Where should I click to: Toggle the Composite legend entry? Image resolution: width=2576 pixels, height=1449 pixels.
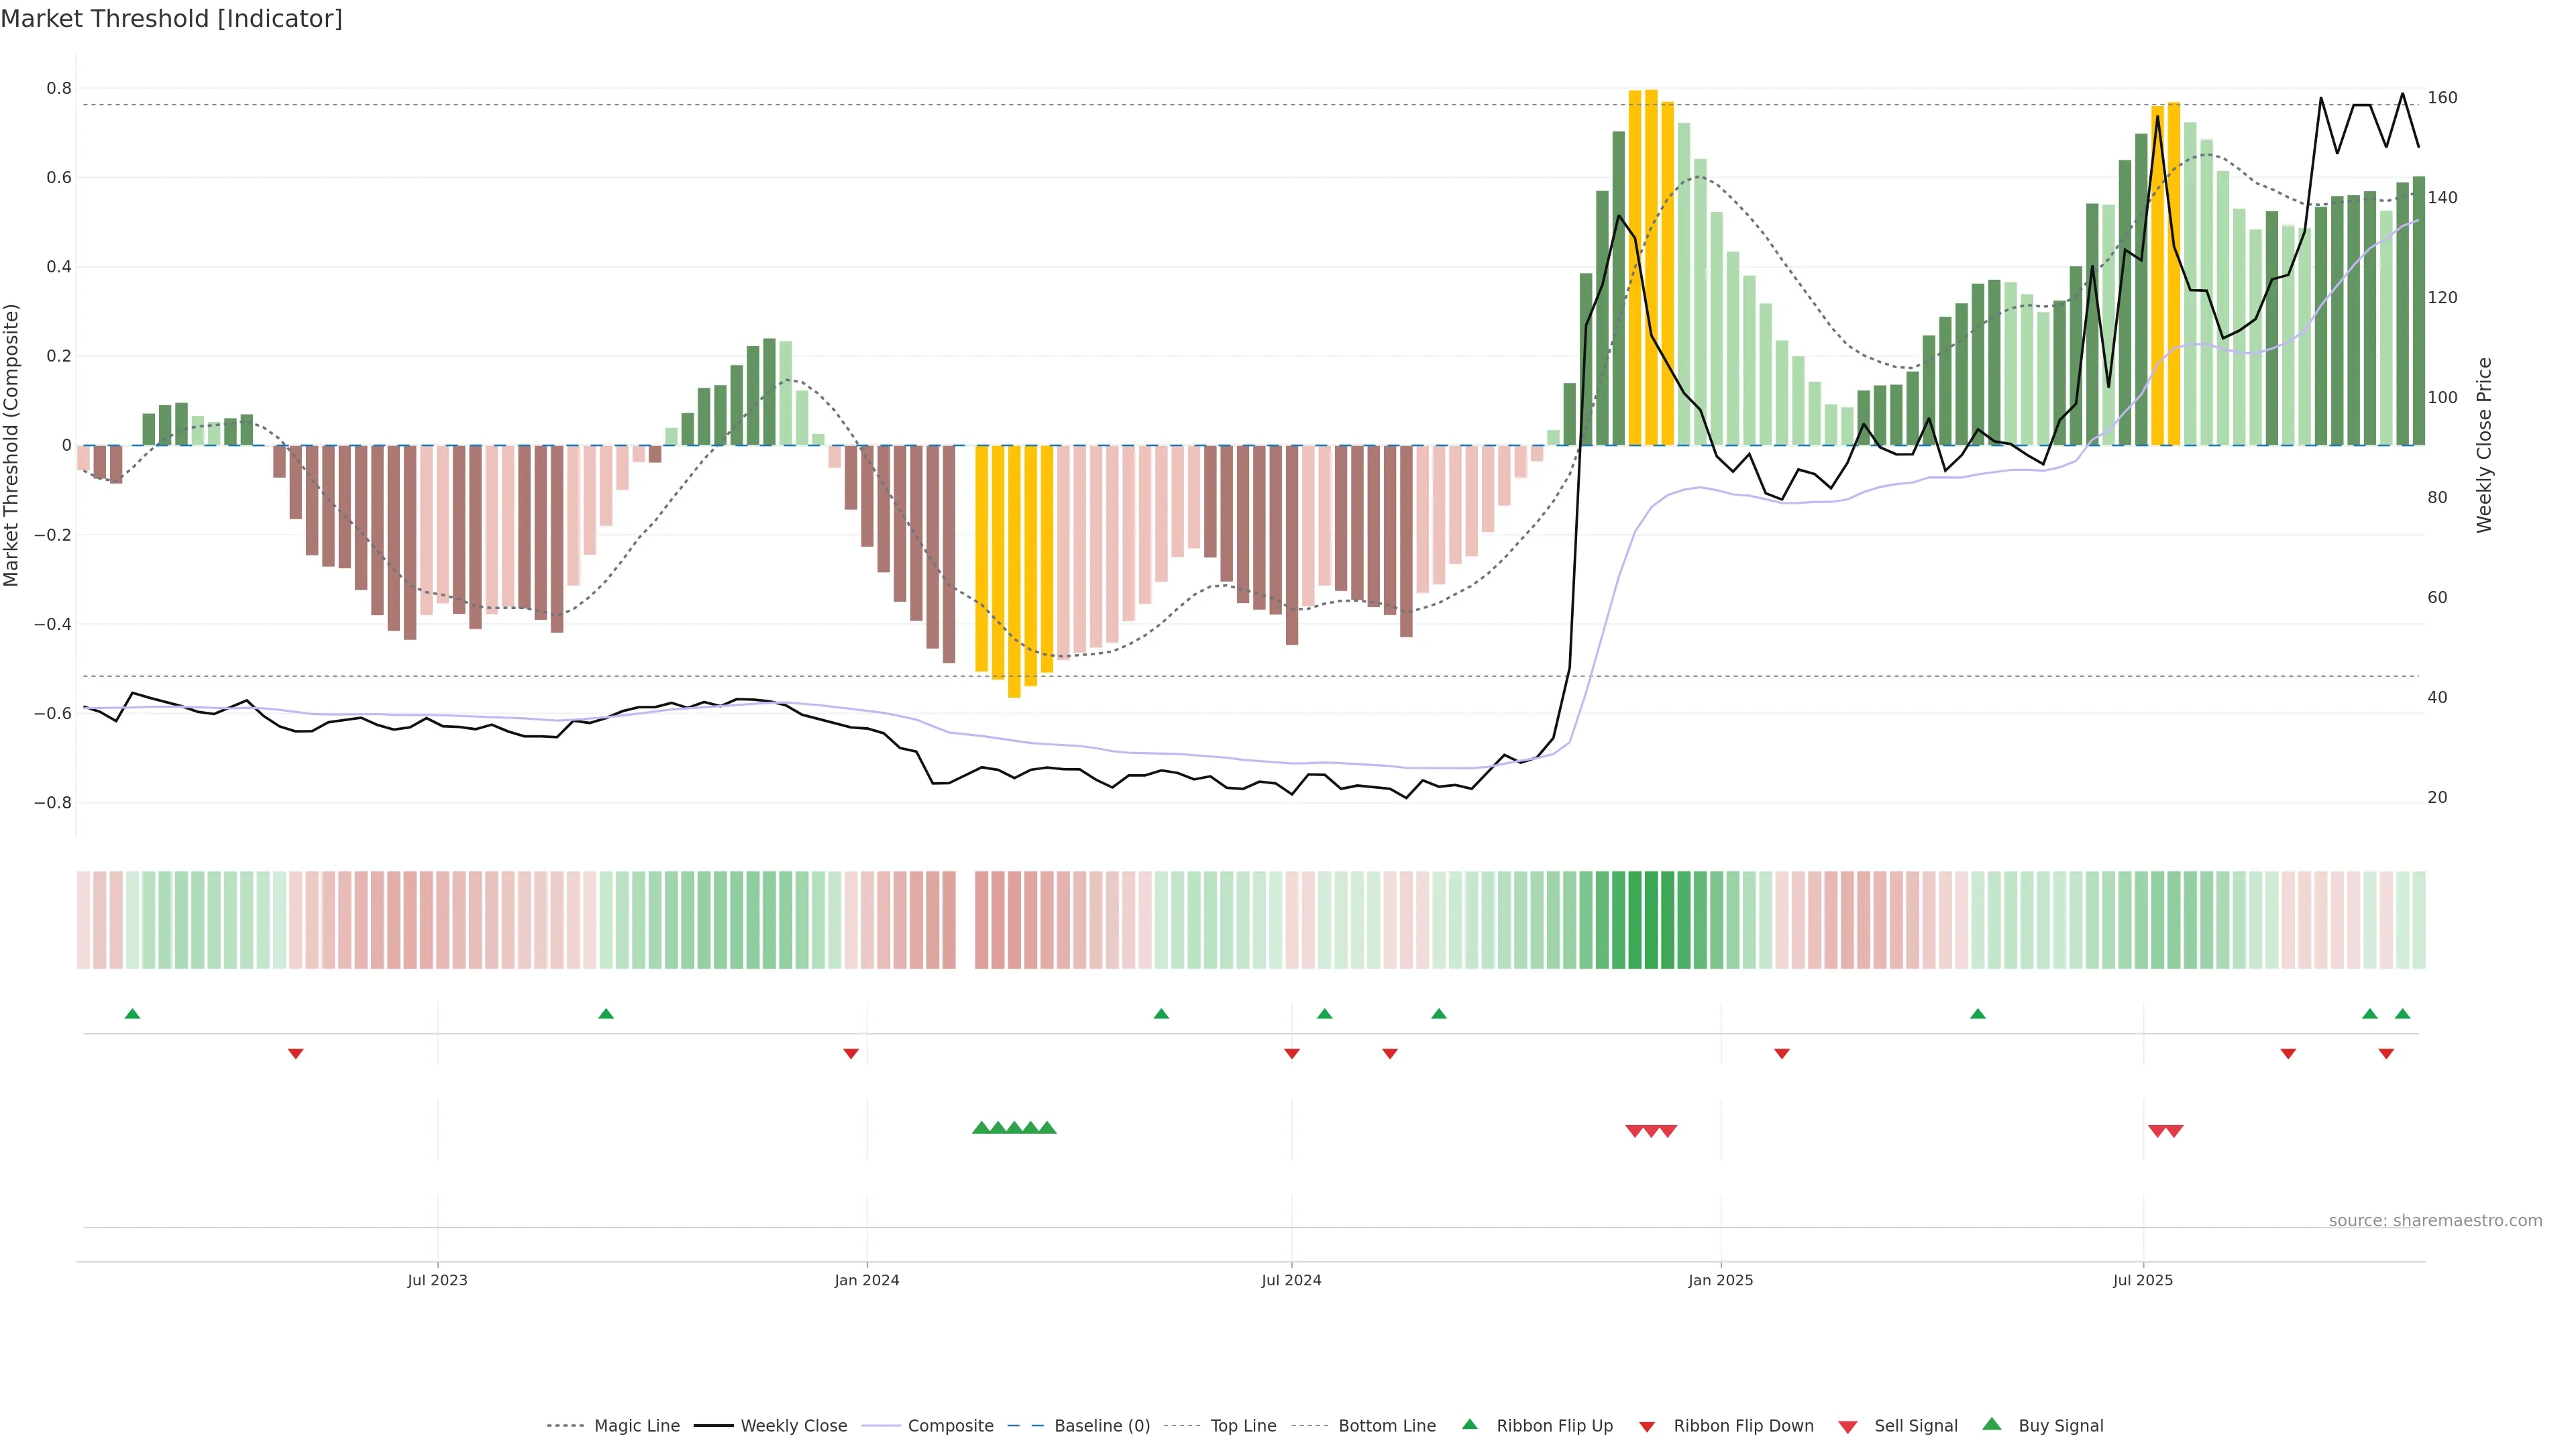pos(950,1426)
